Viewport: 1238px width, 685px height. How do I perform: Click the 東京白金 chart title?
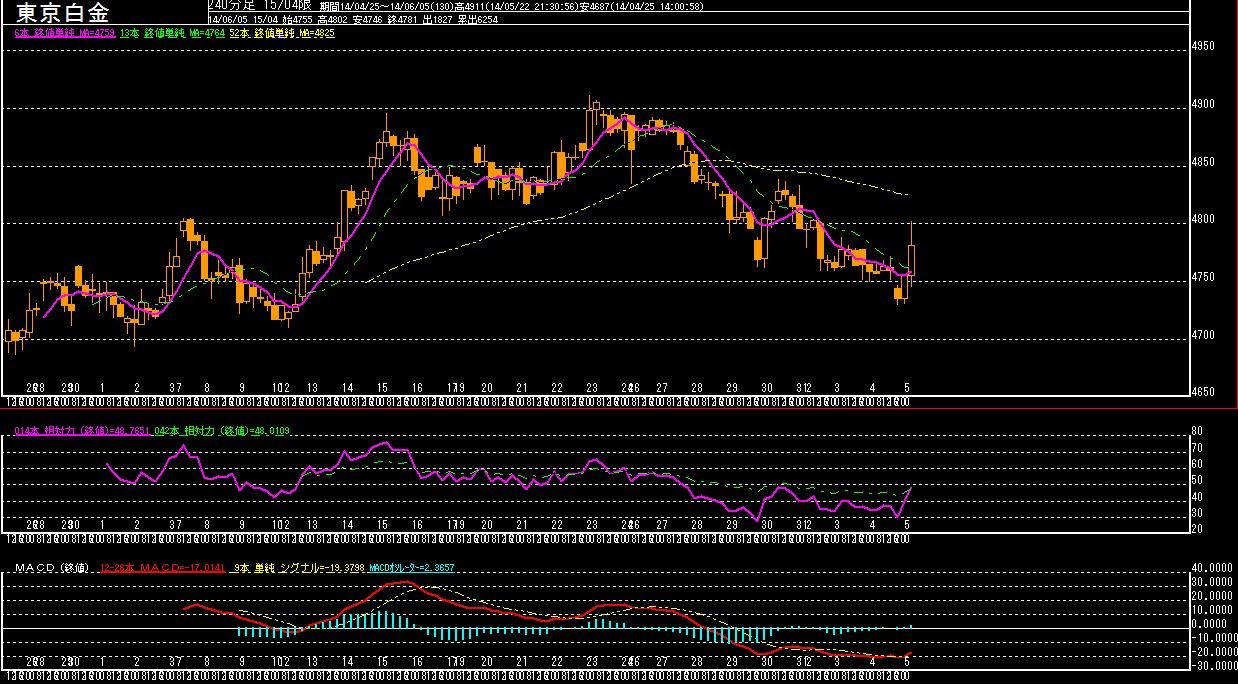(63, 12)
